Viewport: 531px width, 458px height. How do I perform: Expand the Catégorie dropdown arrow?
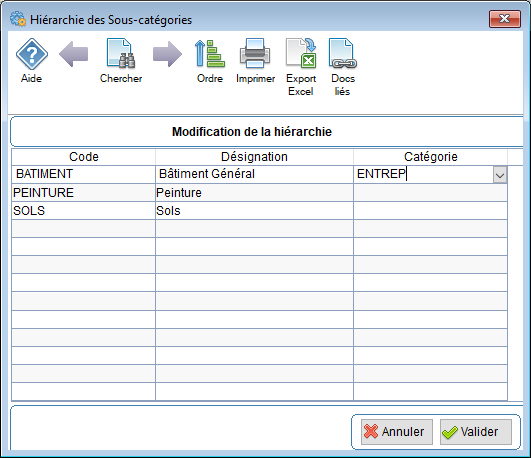(500, 175)
